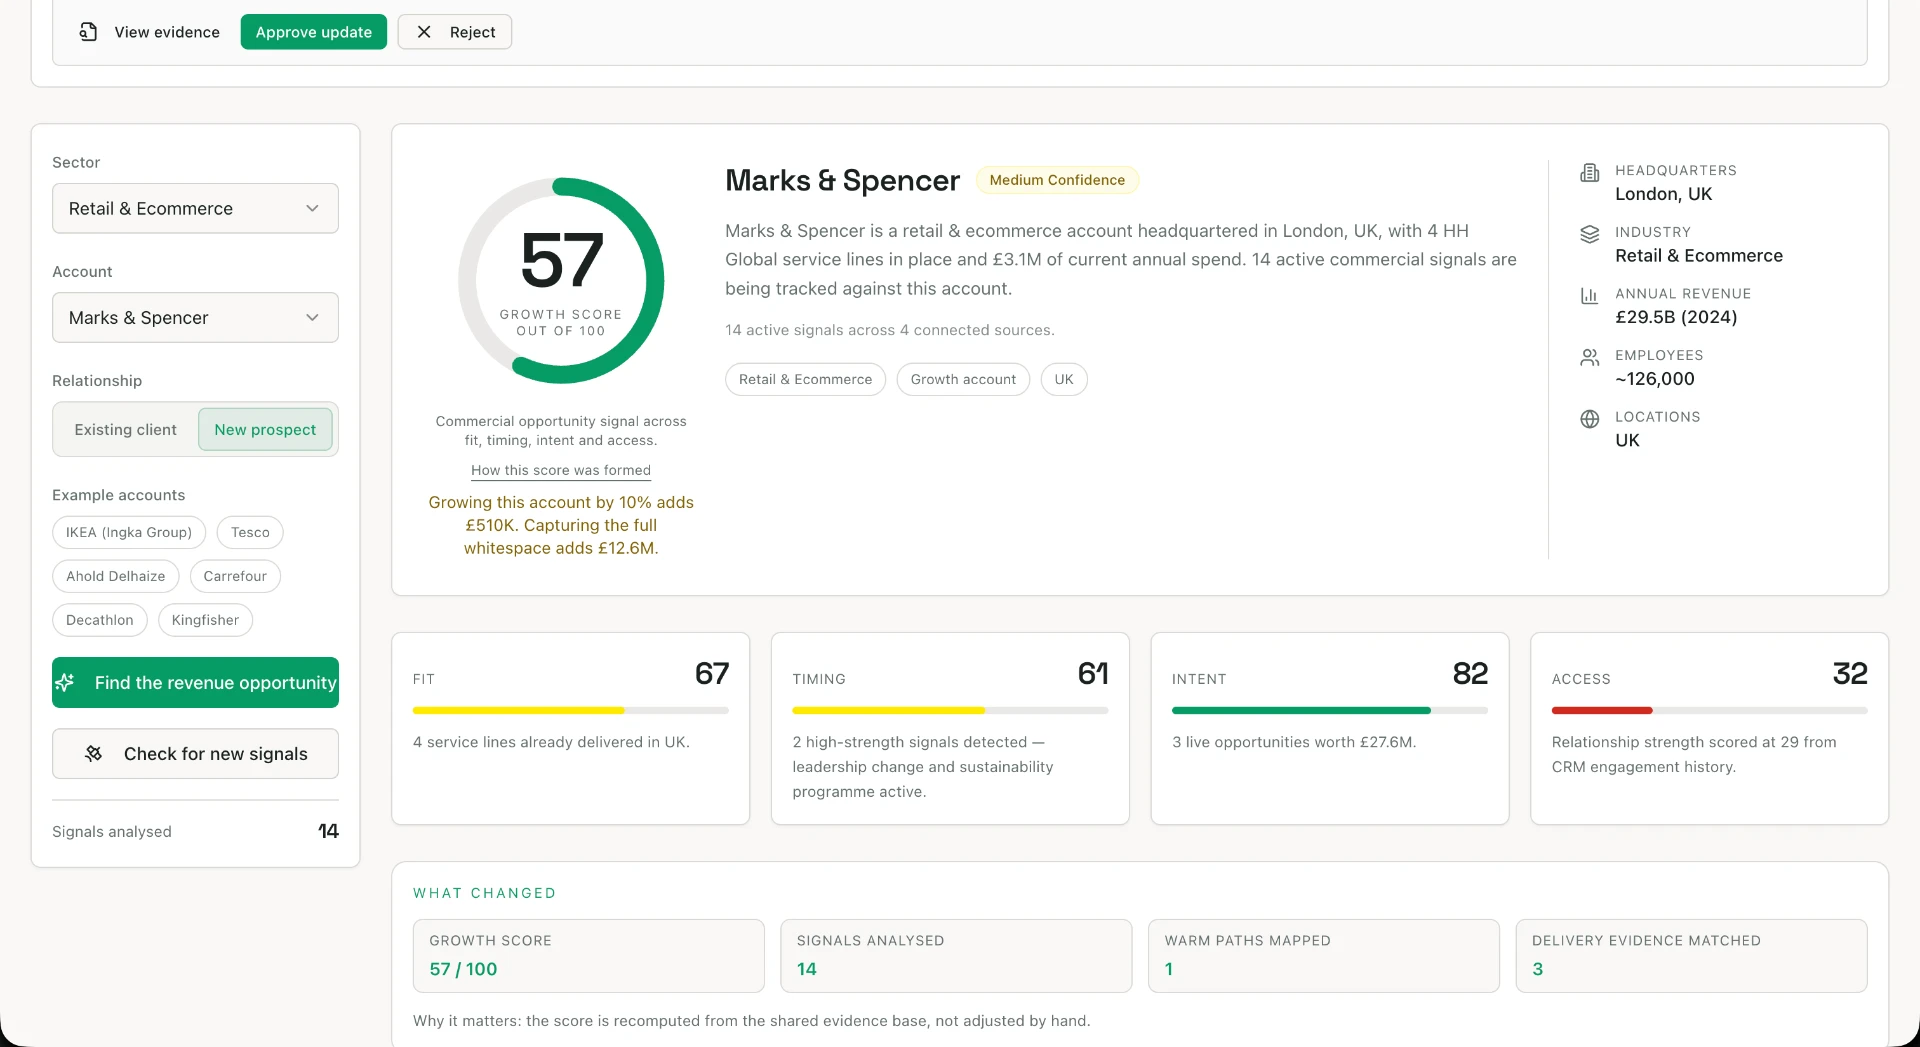Click '3 live opportunities worth £27.6M.' text
This screenshot has height=1047, width=1920.
(1294, 742)
